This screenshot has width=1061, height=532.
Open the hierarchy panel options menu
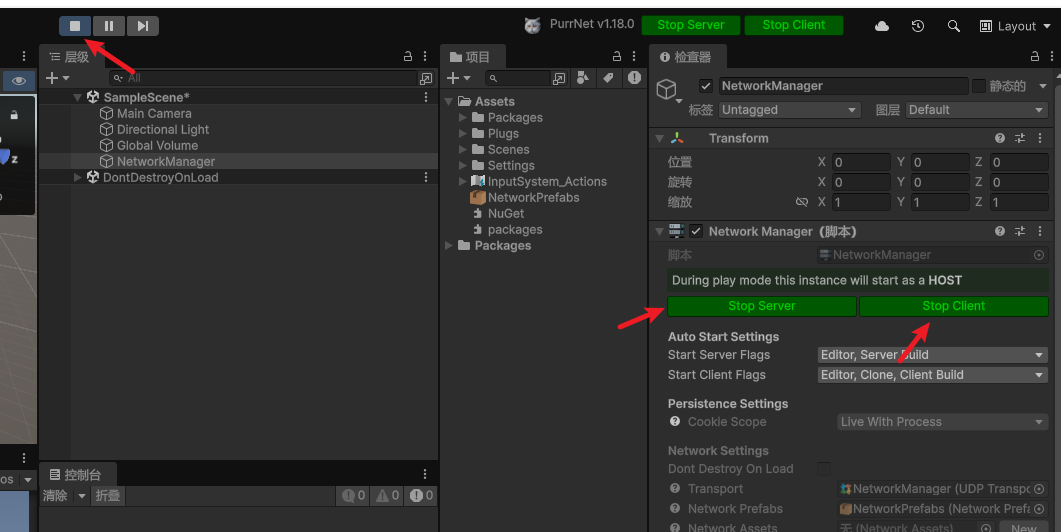pos(425,56)
